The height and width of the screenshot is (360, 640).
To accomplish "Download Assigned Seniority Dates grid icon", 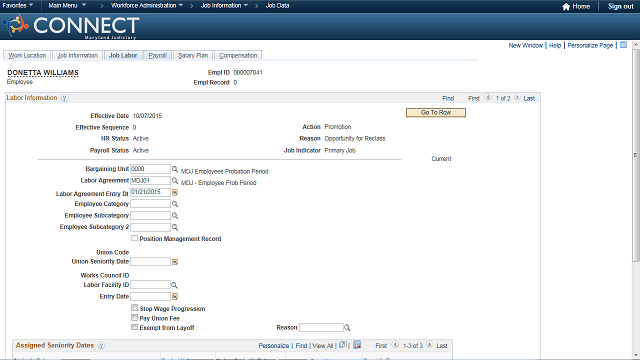I will 357,345.
